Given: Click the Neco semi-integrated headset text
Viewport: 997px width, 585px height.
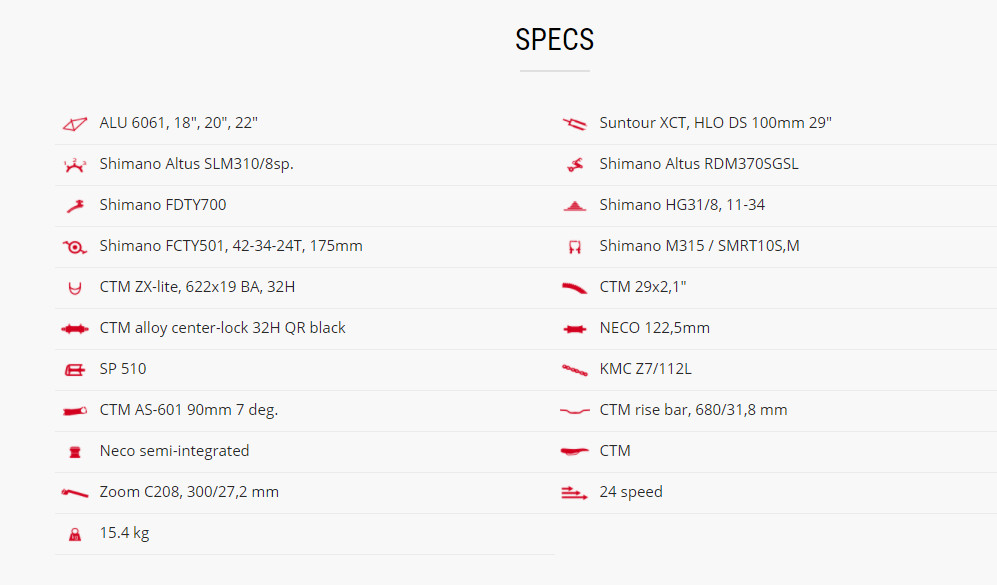Looking at the screenshot, I should pos(174,451).
